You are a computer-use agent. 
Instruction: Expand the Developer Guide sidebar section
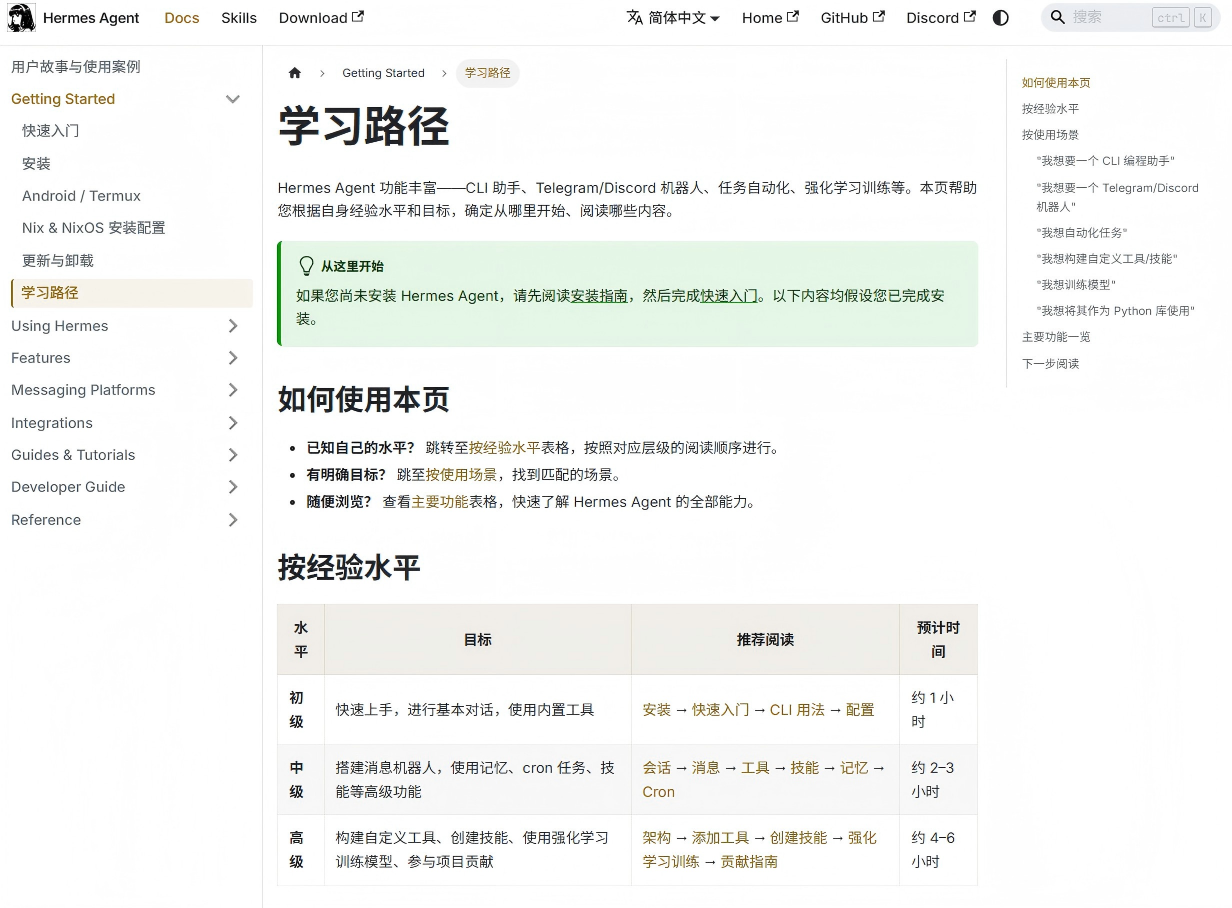[233, 487]
